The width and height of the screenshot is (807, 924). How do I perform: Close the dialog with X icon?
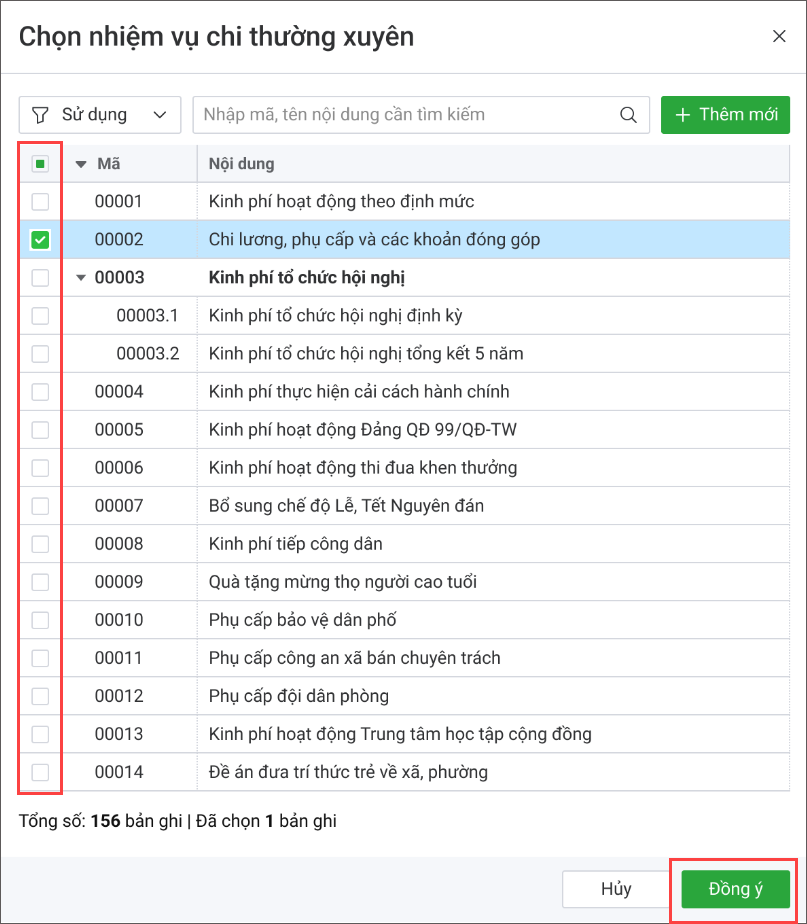[779, 36]
